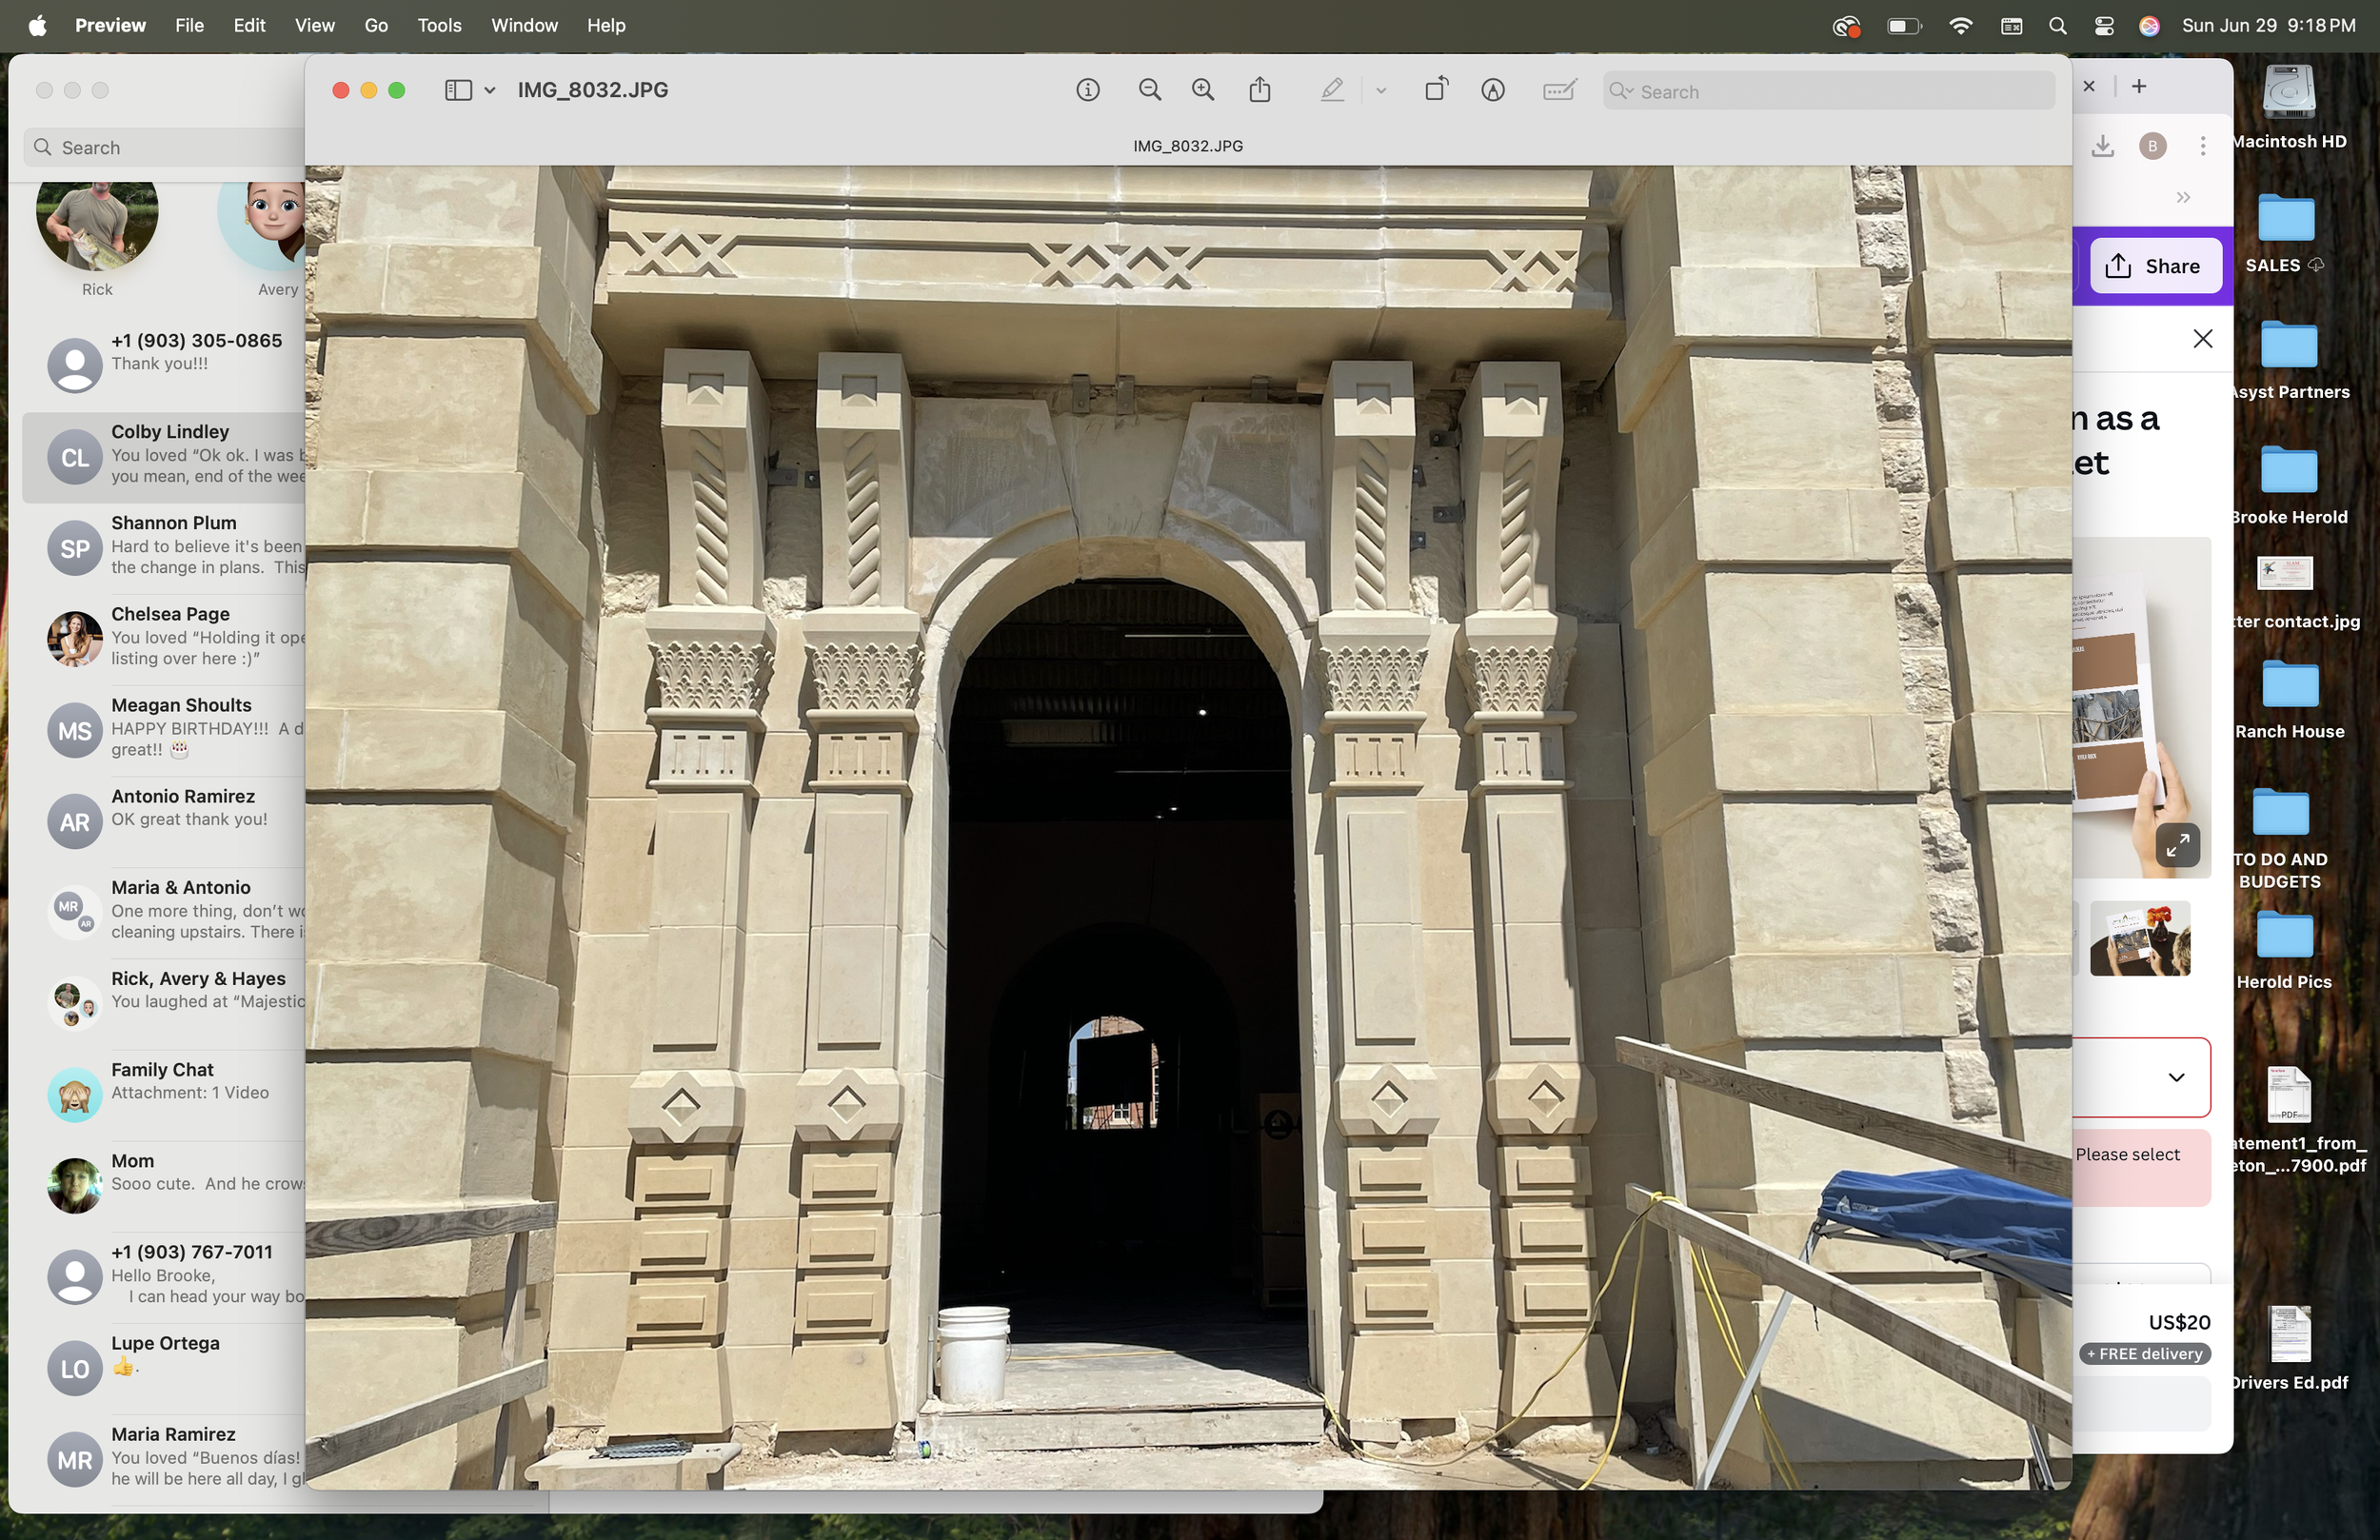Open the form filling toolbar

(x=1559, y=91)
